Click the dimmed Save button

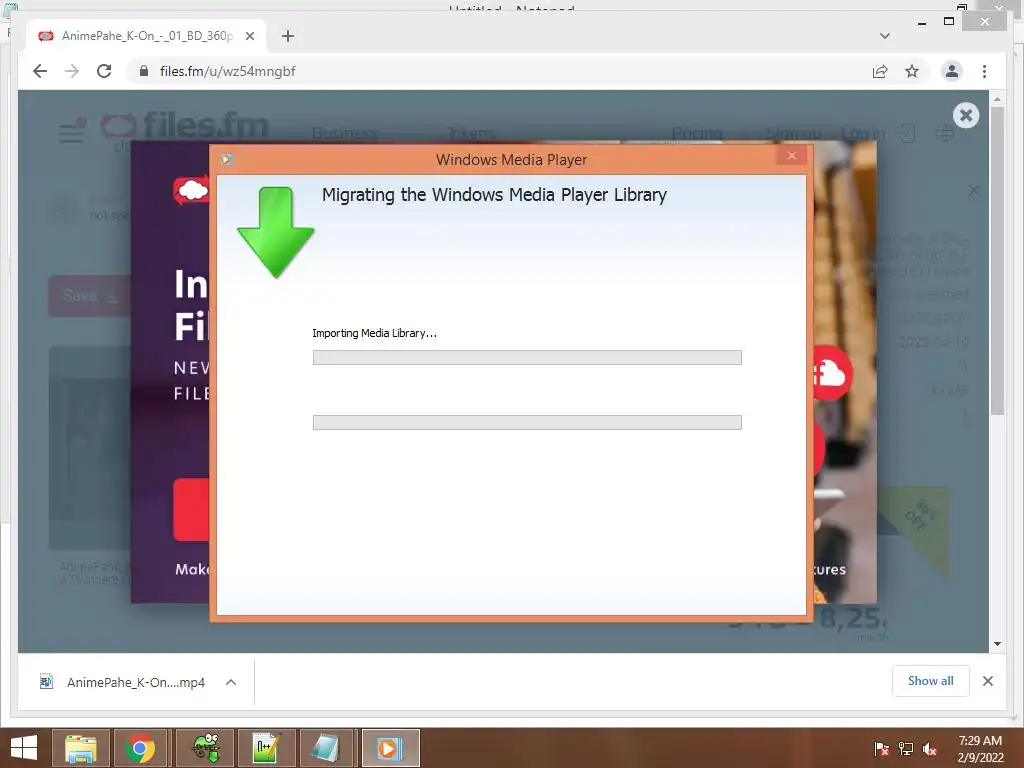point(90,296)
